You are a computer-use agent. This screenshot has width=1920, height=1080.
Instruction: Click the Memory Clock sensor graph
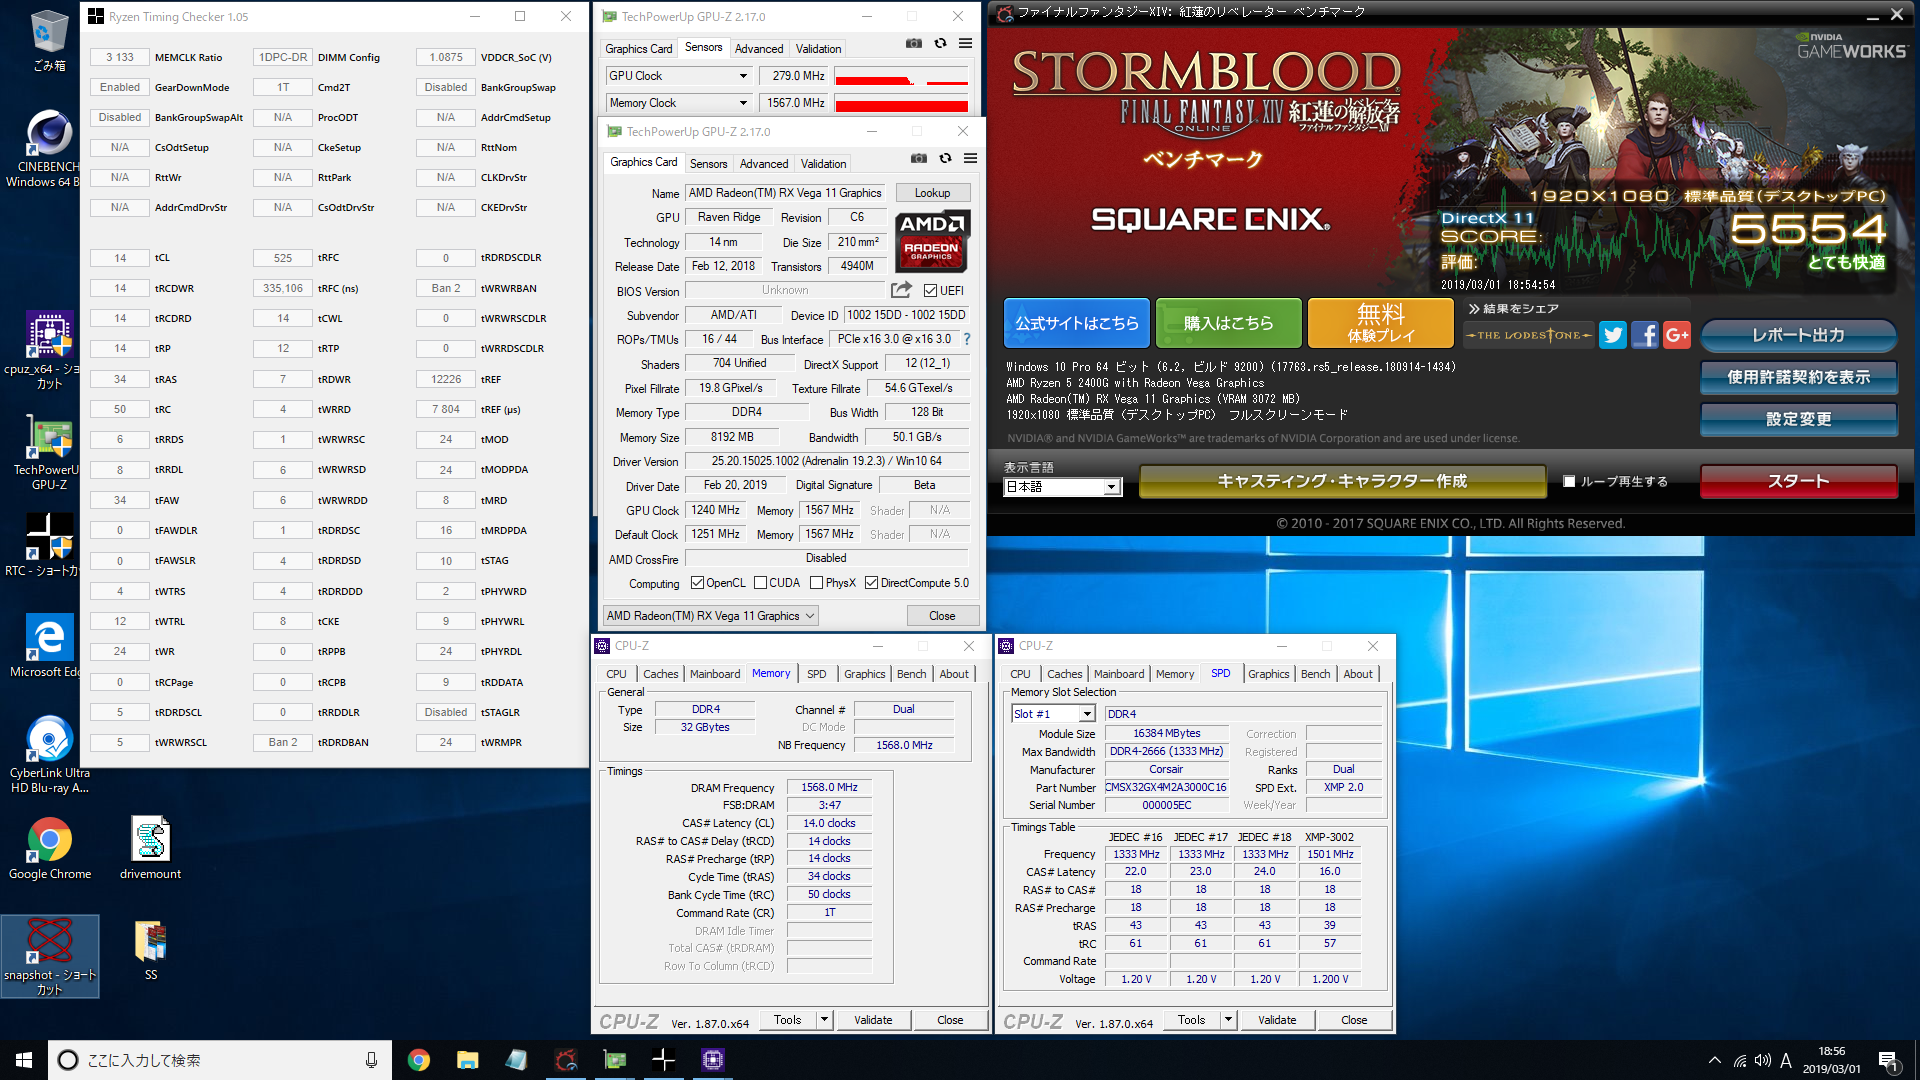tap(901, 103)
